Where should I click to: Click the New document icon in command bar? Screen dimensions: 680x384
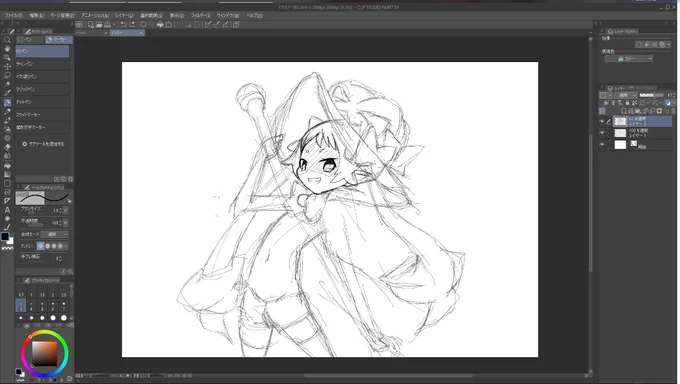(91, 25)
